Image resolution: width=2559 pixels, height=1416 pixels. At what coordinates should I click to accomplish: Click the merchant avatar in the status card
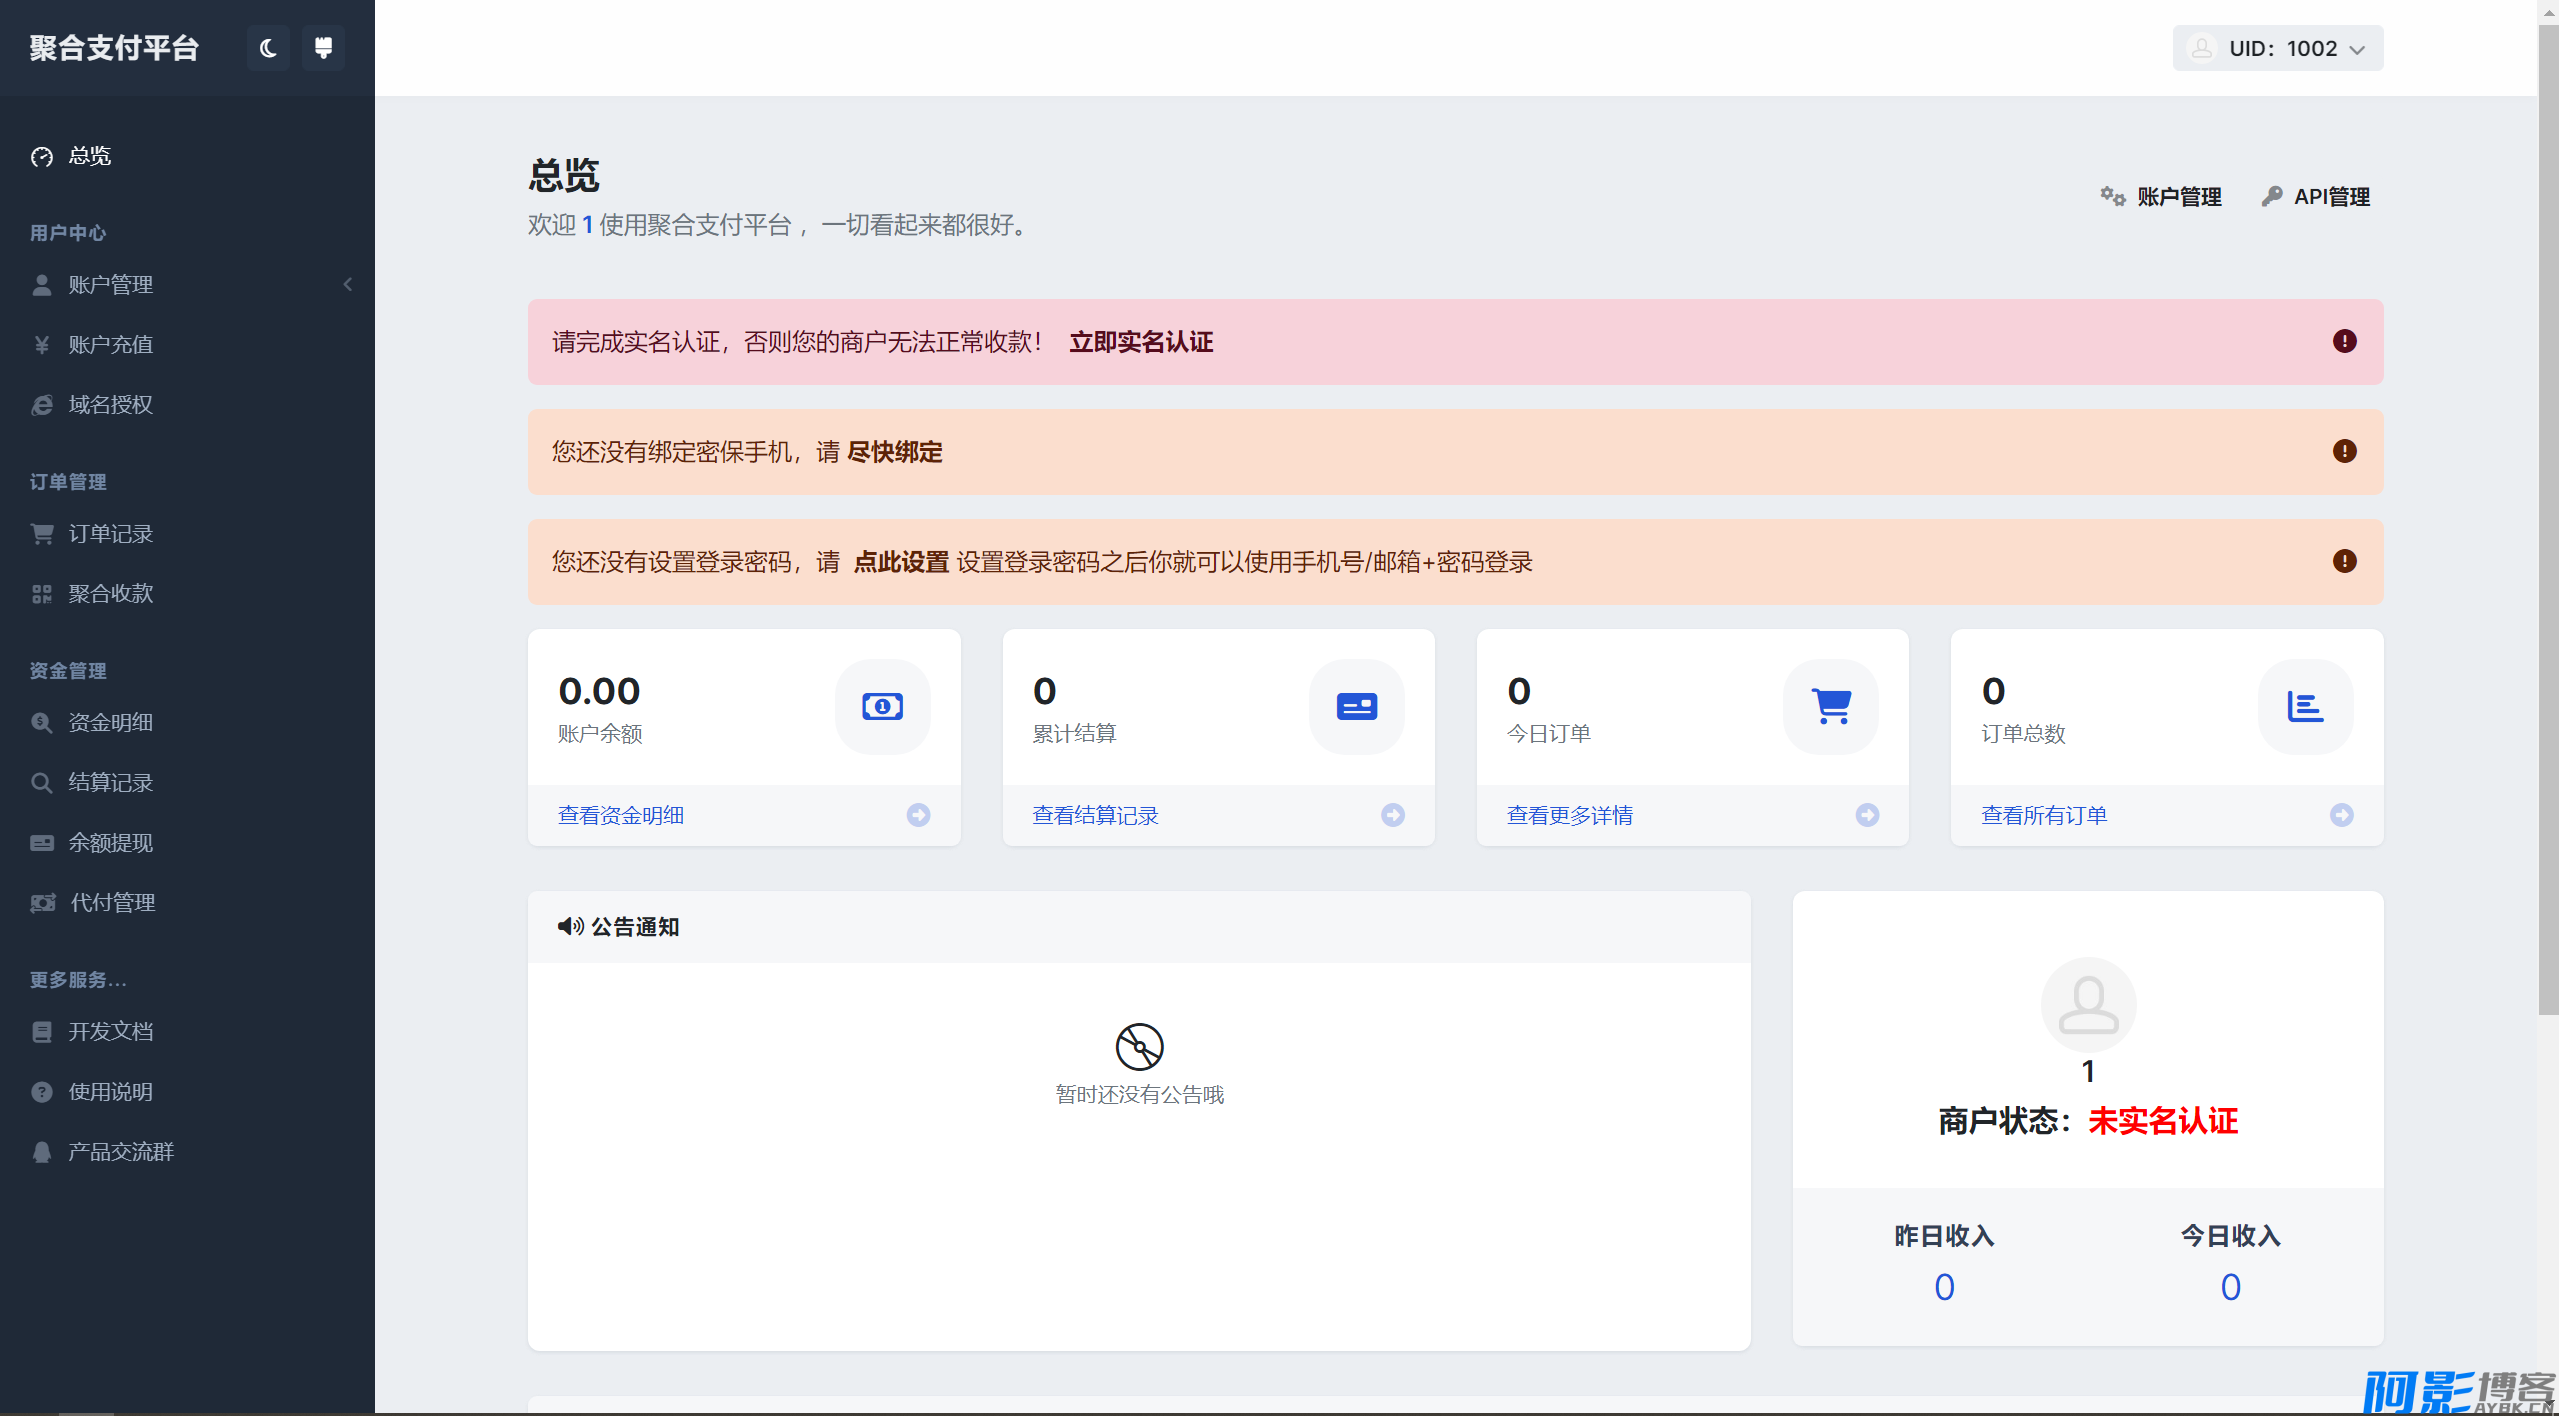tap(2088, 1005)
